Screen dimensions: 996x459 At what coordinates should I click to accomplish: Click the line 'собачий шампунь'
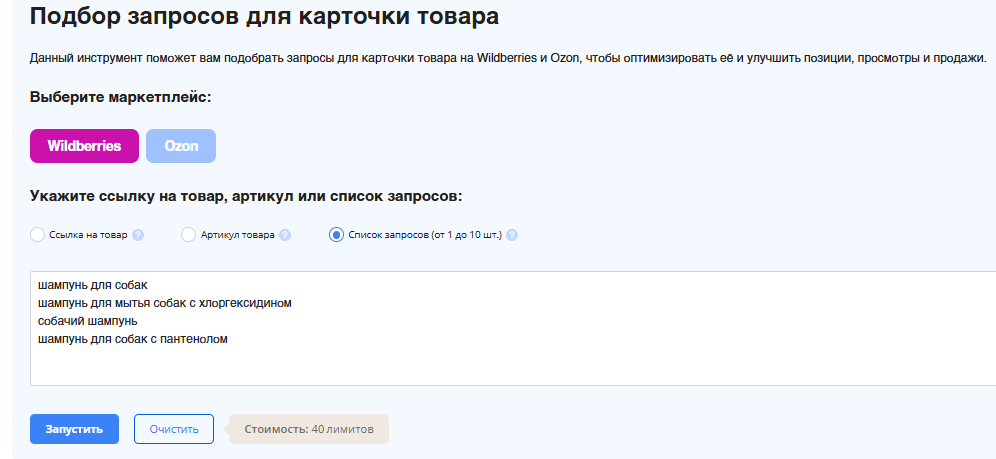[87, 321]
